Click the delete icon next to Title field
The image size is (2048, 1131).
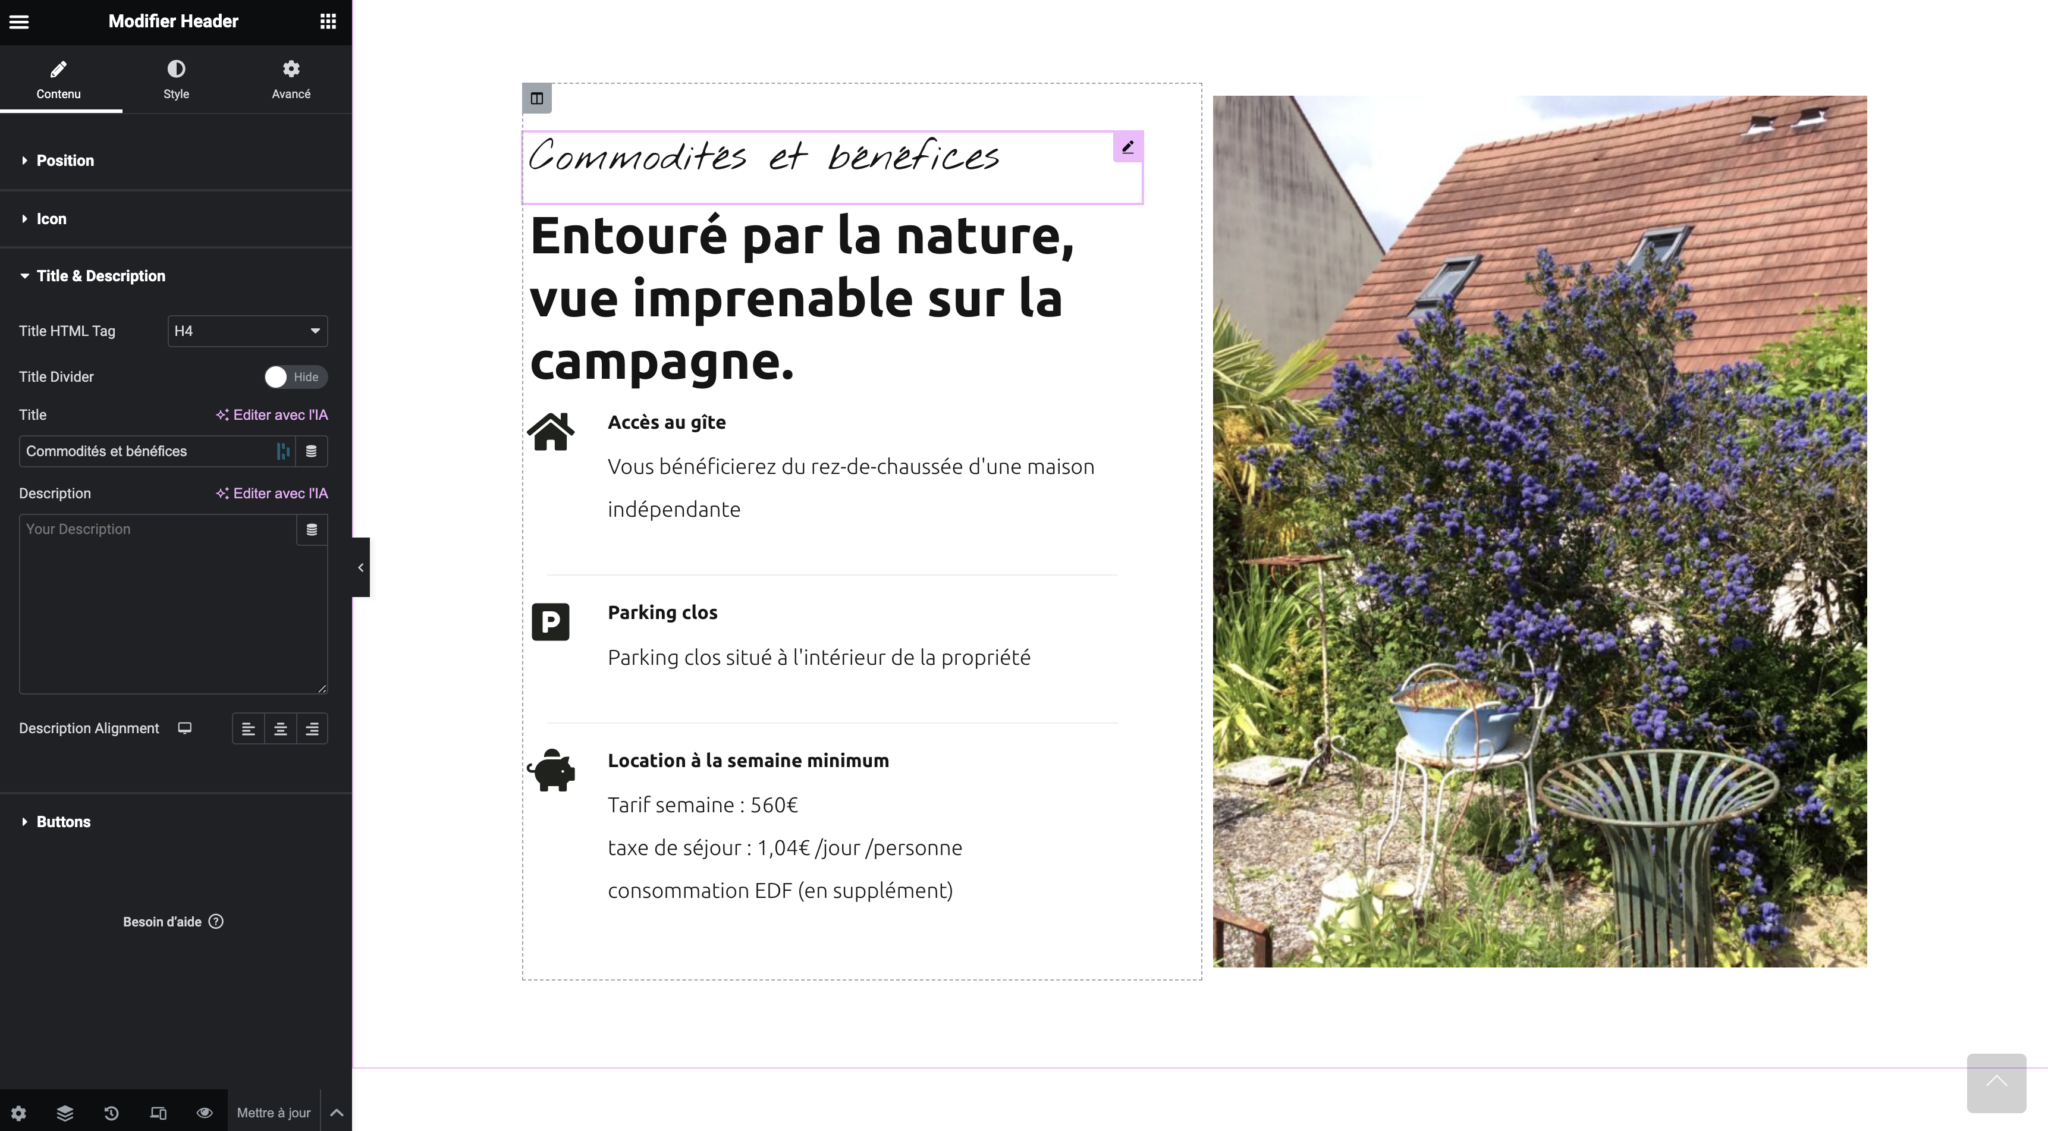(x=312, y=451)
